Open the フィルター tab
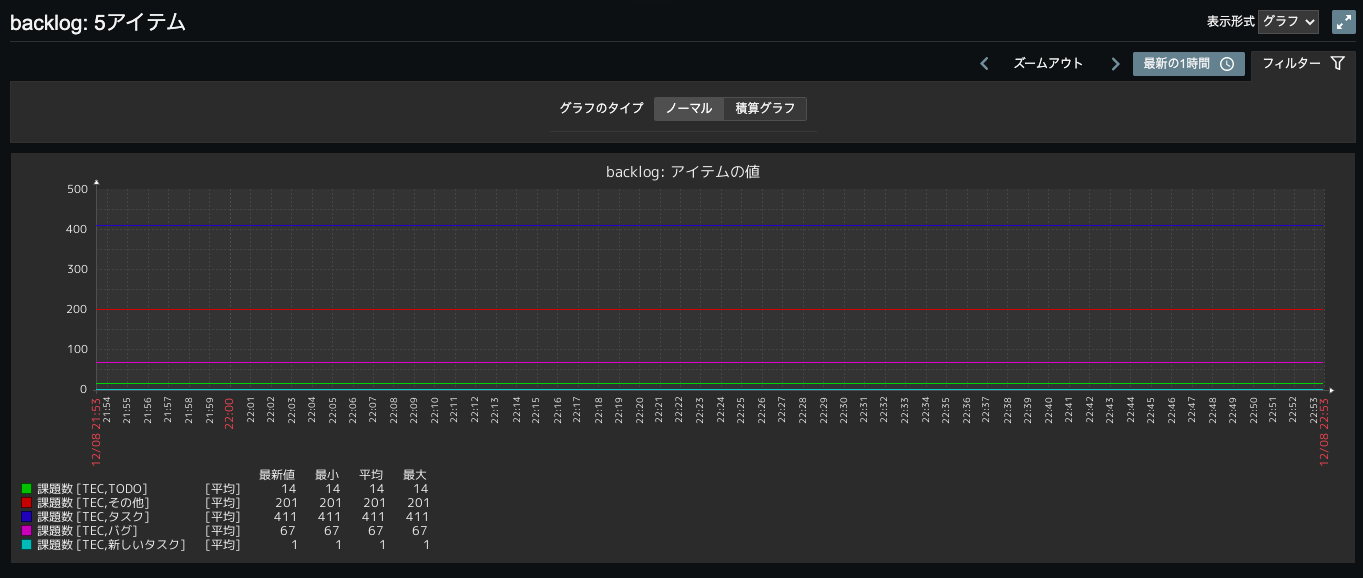1363x578 pixels. (1302, 64)
